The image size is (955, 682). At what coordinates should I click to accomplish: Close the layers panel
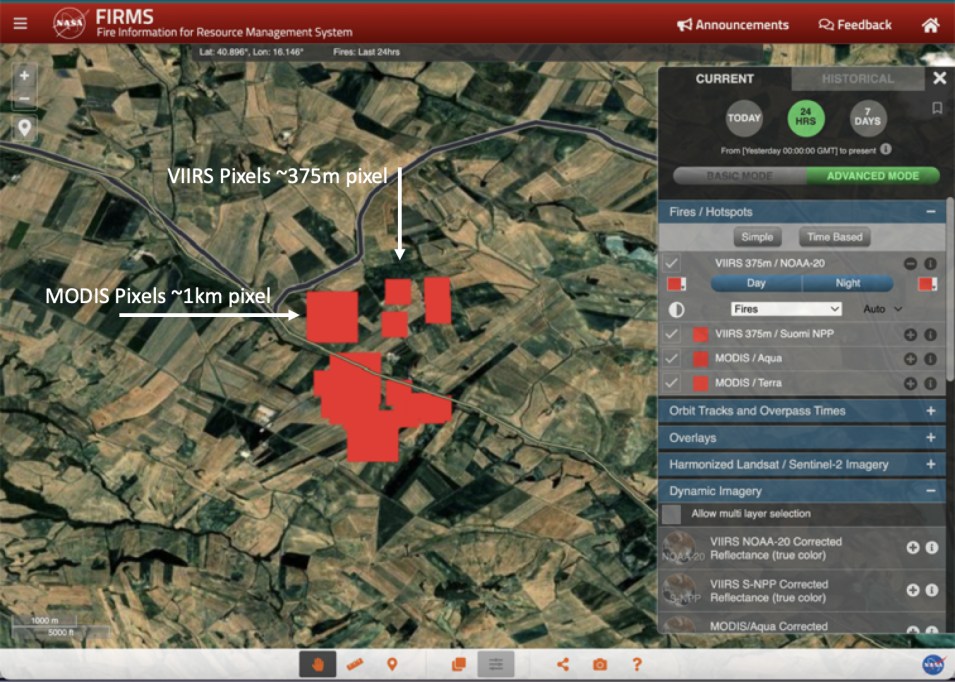coord(939,78)
